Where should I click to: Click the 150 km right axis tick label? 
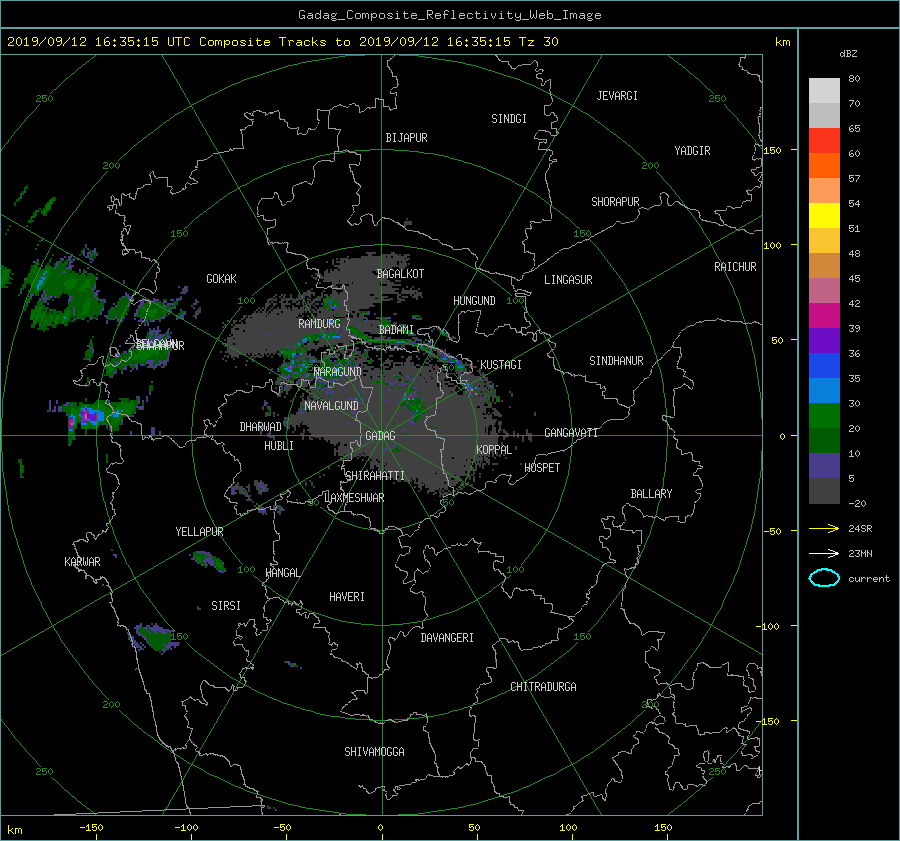[x=773, y=150]
